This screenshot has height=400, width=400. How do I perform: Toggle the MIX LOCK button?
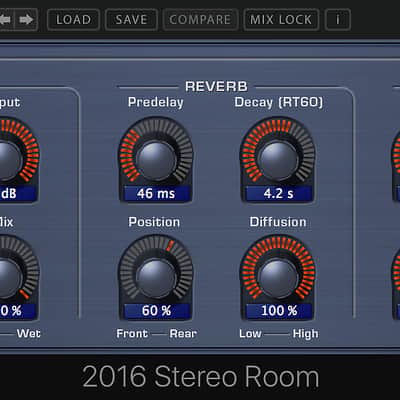pyautogui.click(x=281, y=20)
